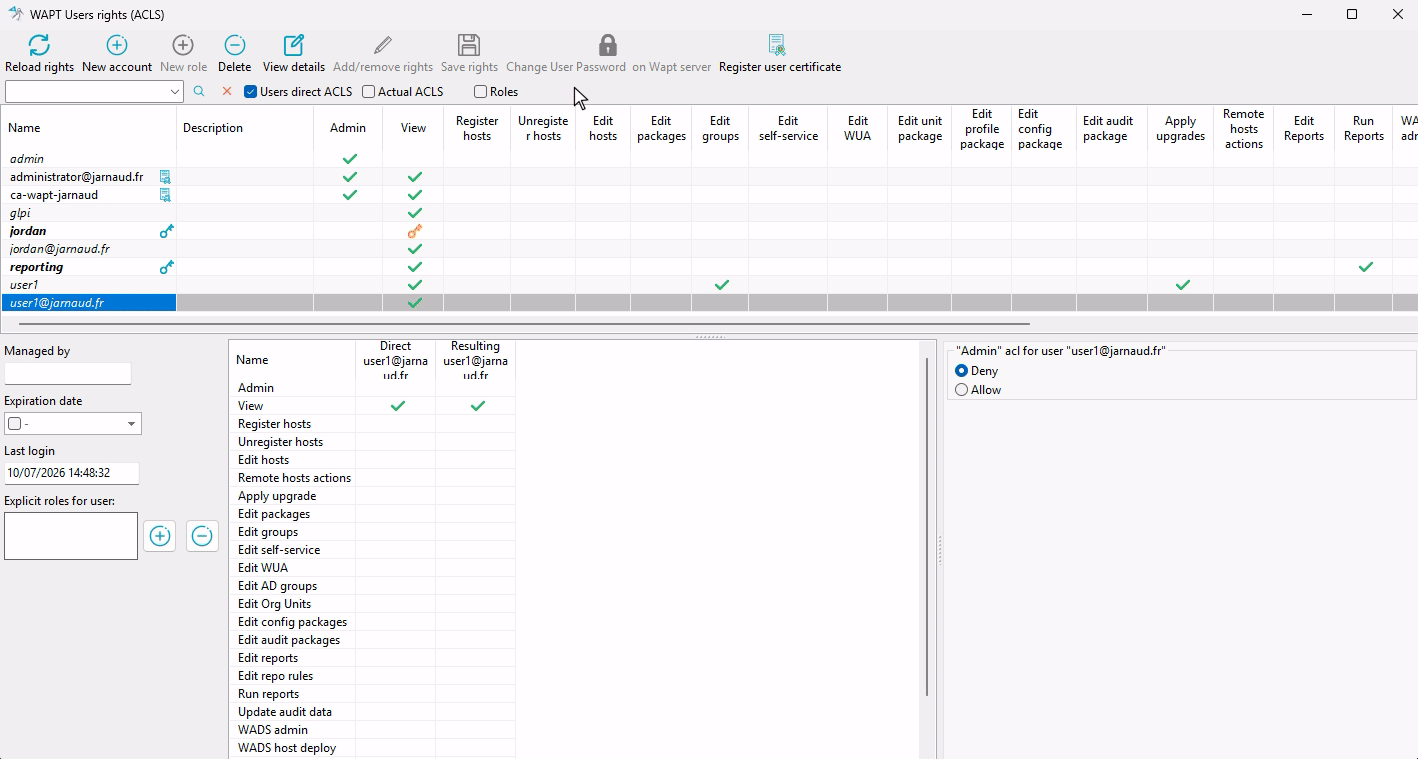Image resolution: width=1418 pixels, height=759 pixels.
Task: Select Edit packages in rights list
Action: click(274, 514)
